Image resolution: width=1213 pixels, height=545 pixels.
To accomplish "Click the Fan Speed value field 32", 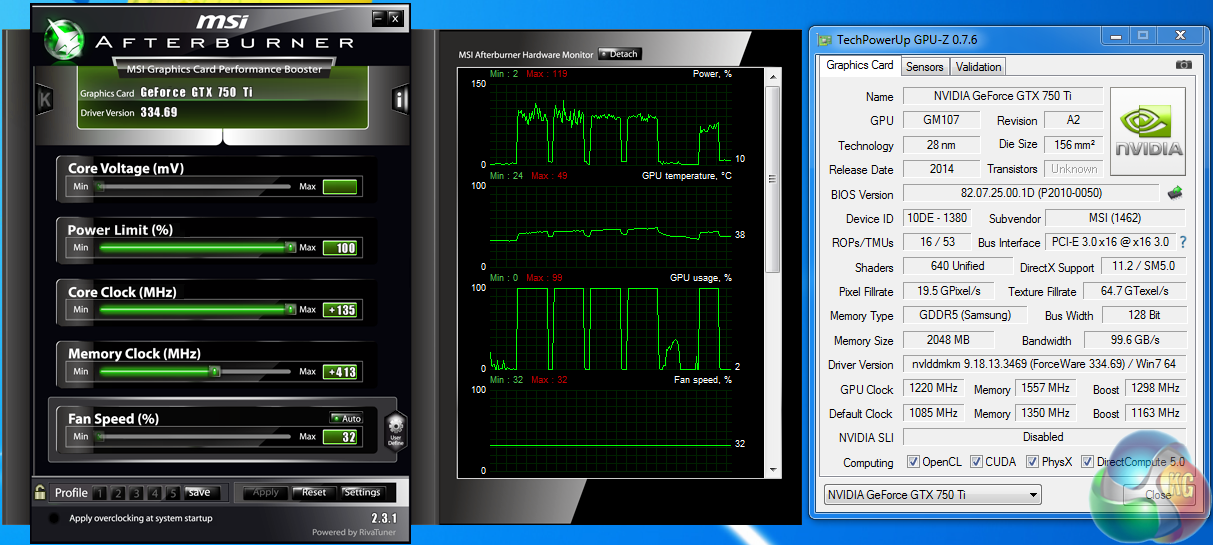I will [340, 437].
